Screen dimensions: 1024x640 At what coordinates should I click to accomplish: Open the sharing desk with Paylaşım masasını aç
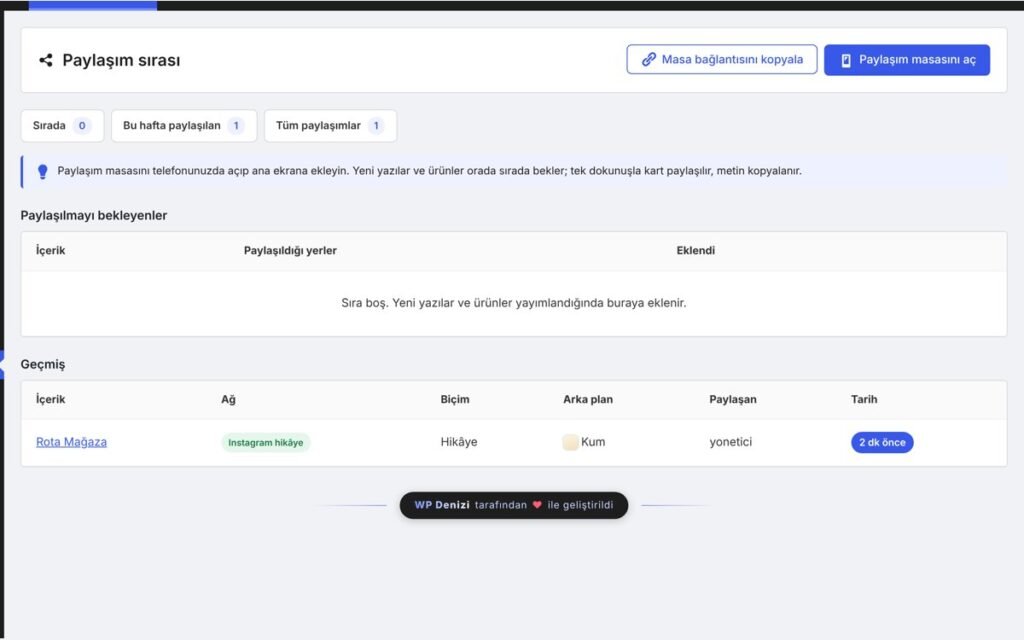906,60
